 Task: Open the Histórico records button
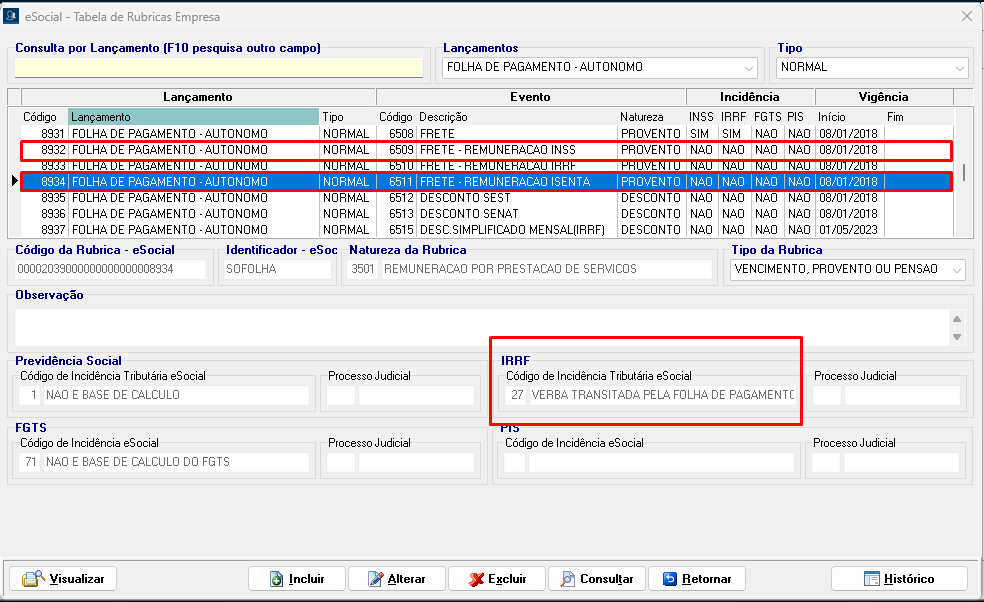[x=898, y=579]
